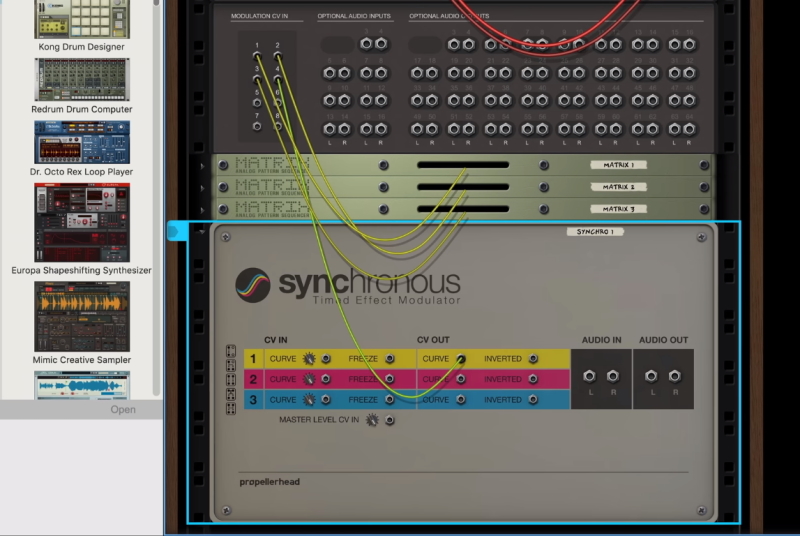Viewport: 800px width, 536px height.
Task: Click optional audio output jack 20
Action: pos(468,73)
